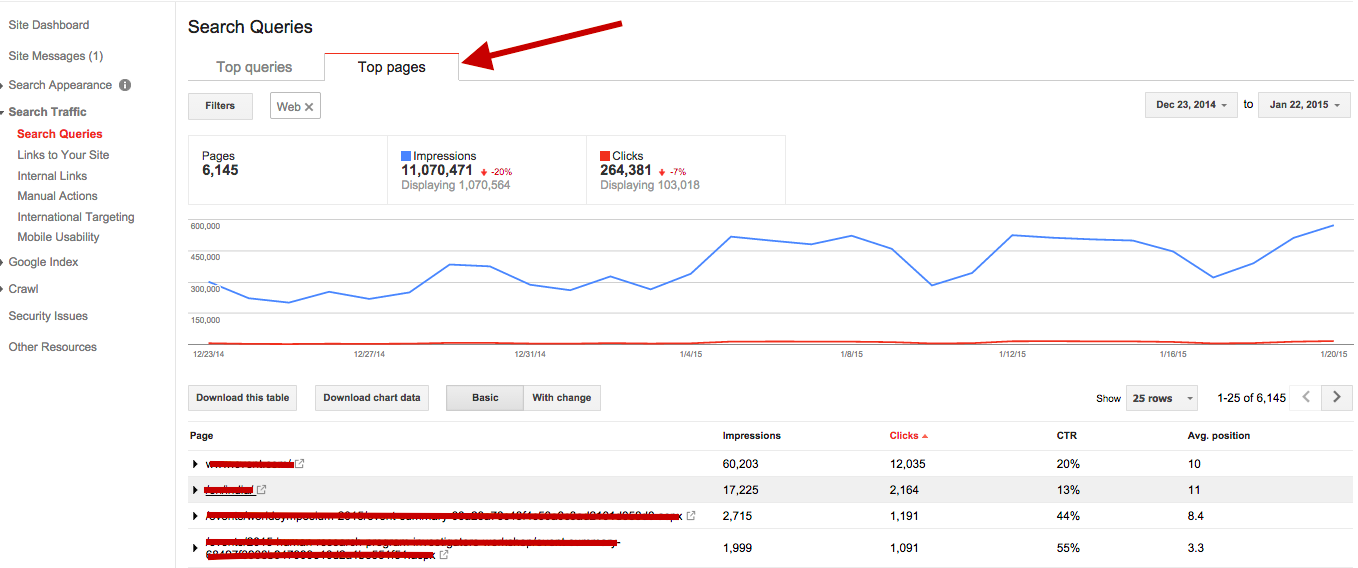Click the red Clicks legend swatch
Viewport: 1358px width, 568px height.
[x=605, y=156]
